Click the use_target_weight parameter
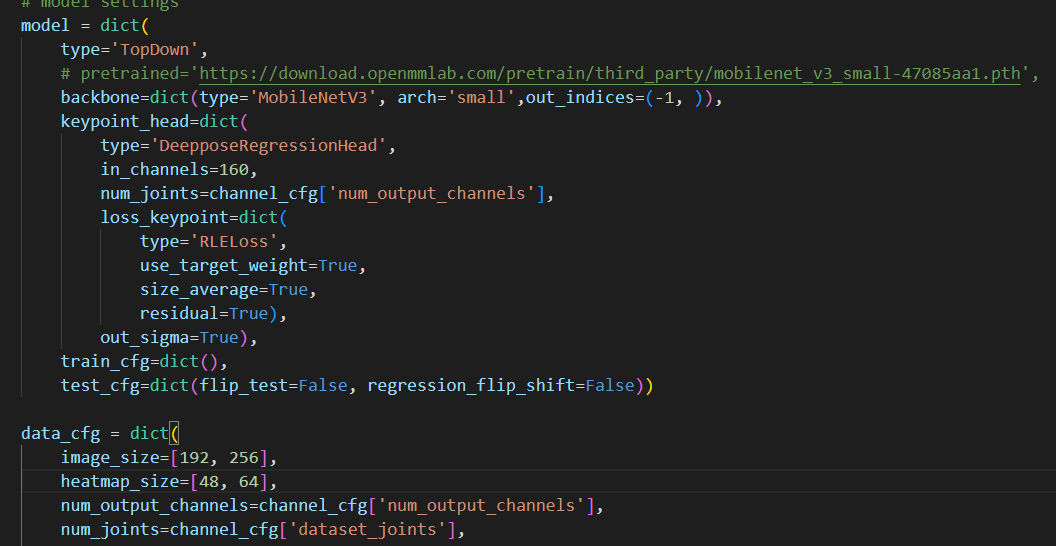Image resolution: width=1056 pixels, height=546 pixels. 224,265
